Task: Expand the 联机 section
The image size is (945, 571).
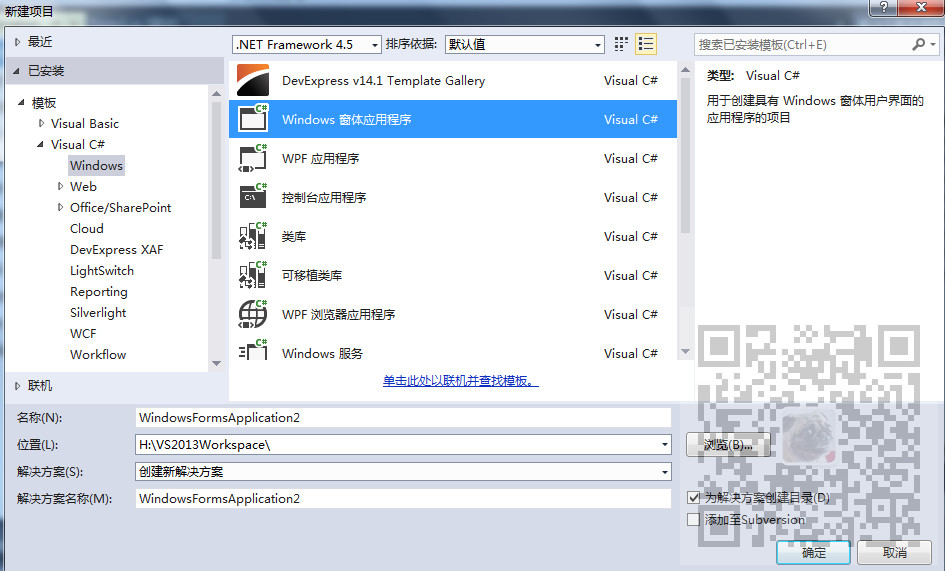Action: (17, 385)
